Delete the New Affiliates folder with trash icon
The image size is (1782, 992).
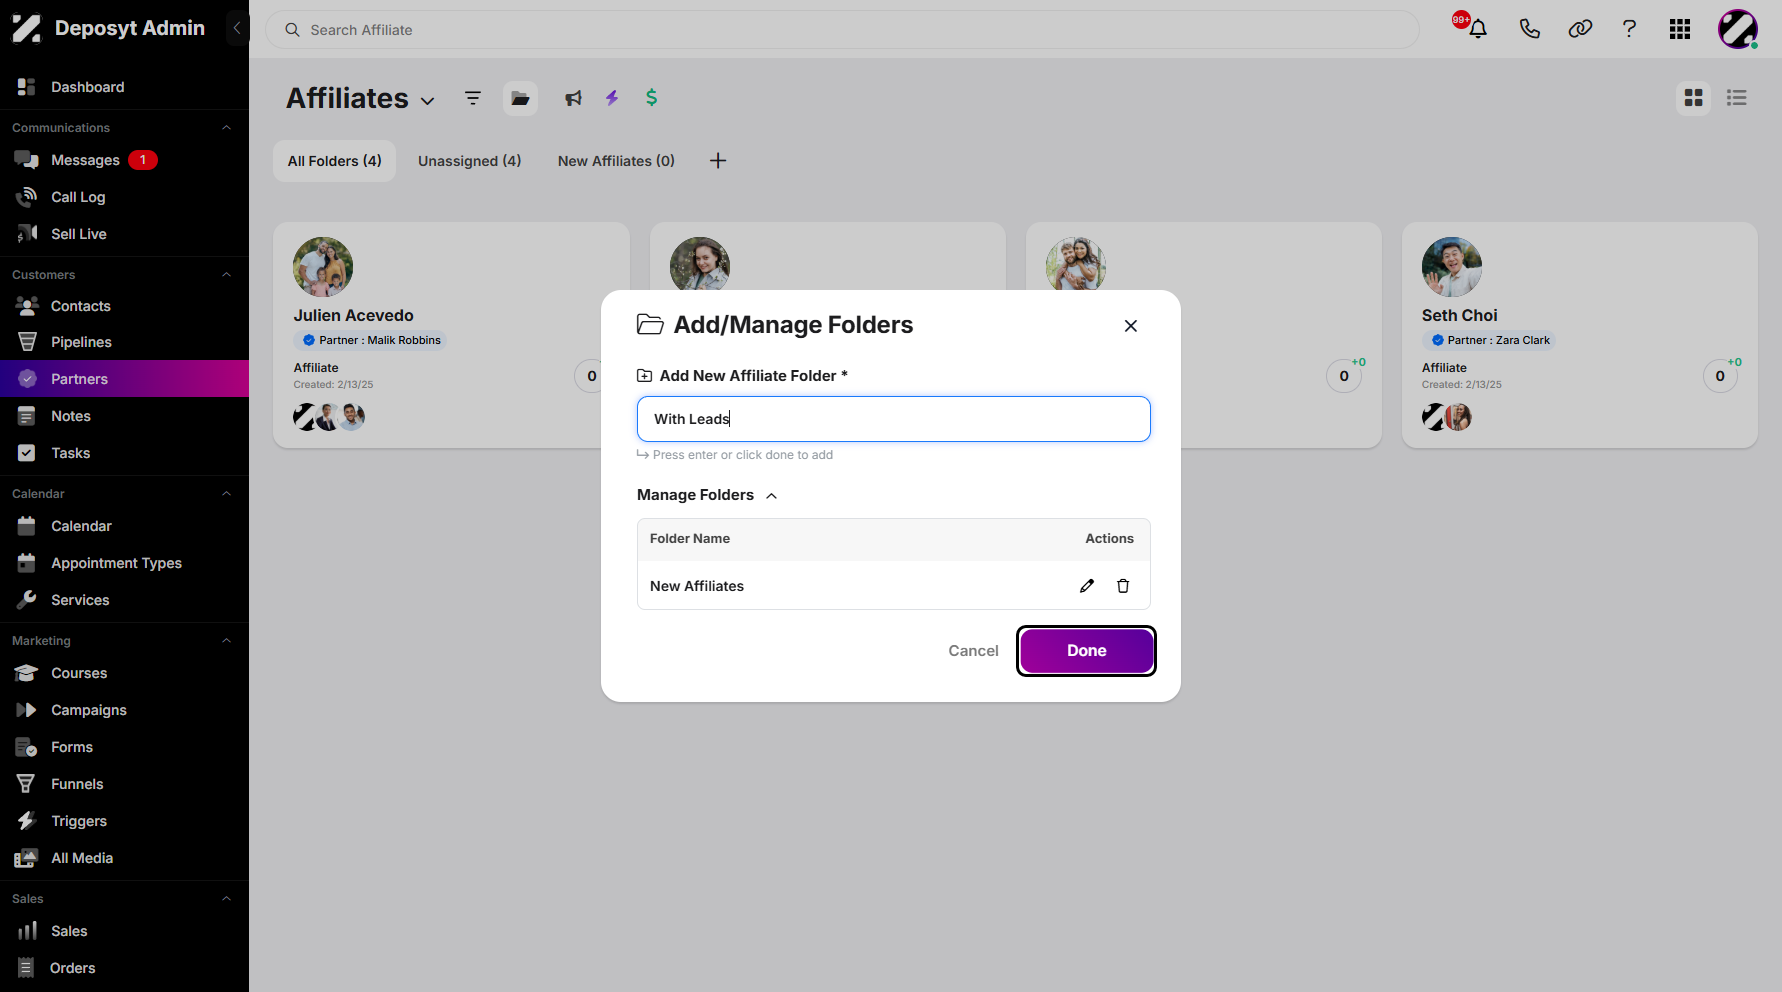[1123, 586]
